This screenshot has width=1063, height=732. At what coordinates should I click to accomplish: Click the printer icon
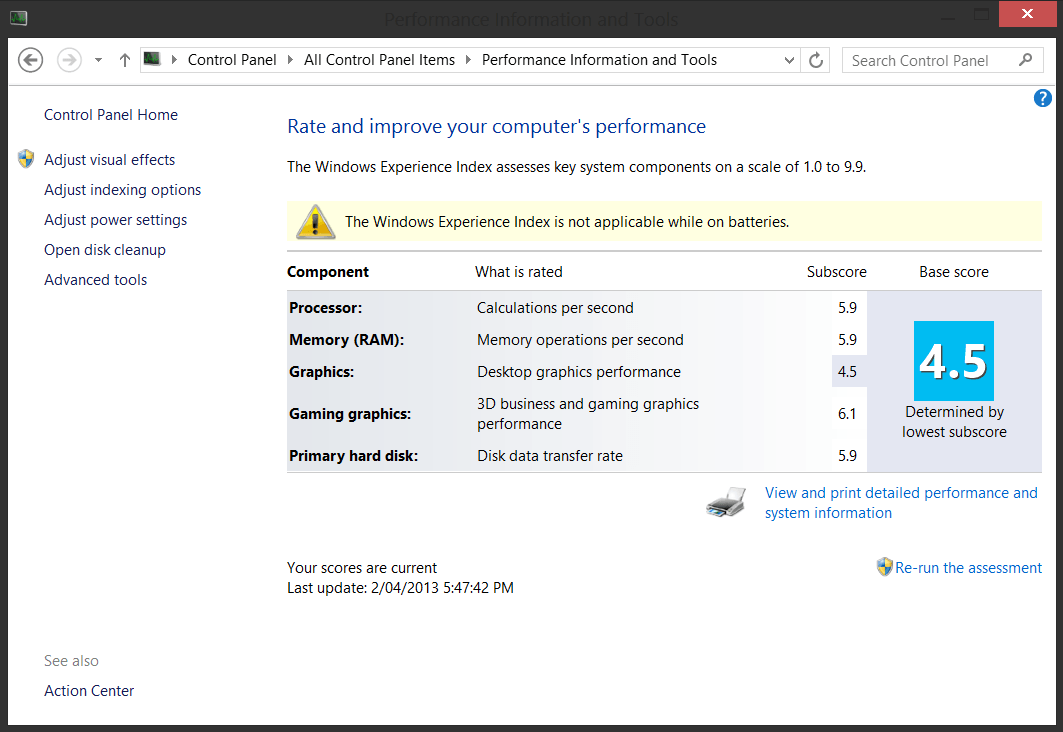click(726, 502)
